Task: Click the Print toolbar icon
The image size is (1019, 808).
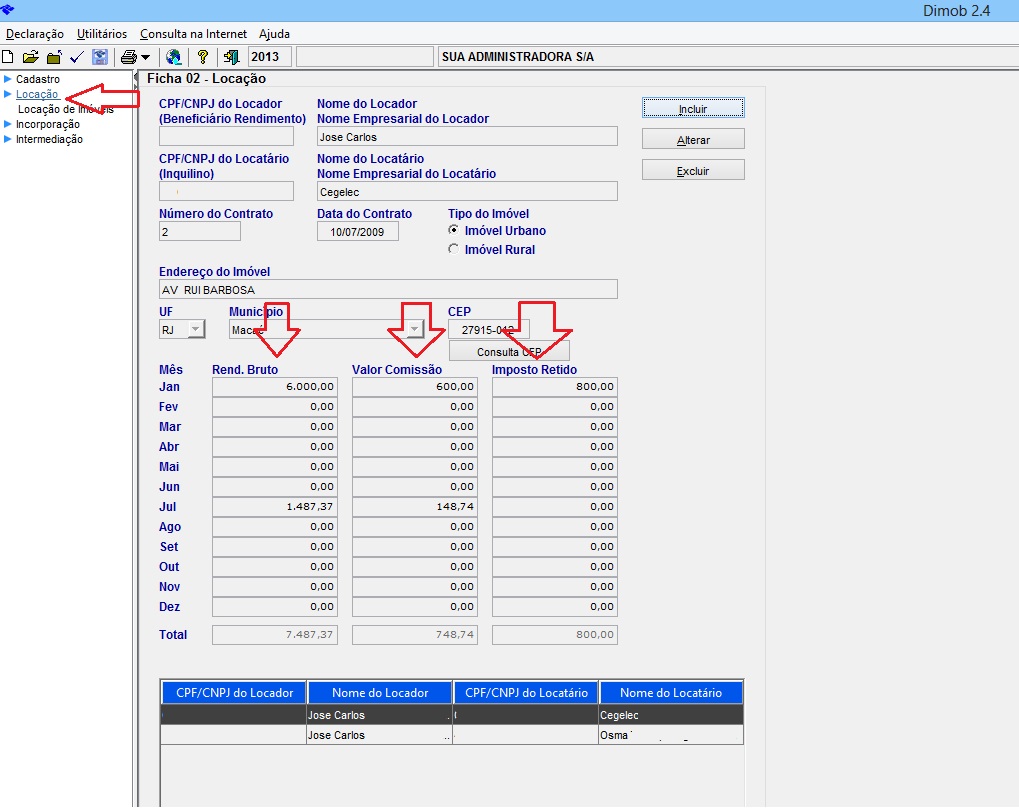Action: point(129,57)
